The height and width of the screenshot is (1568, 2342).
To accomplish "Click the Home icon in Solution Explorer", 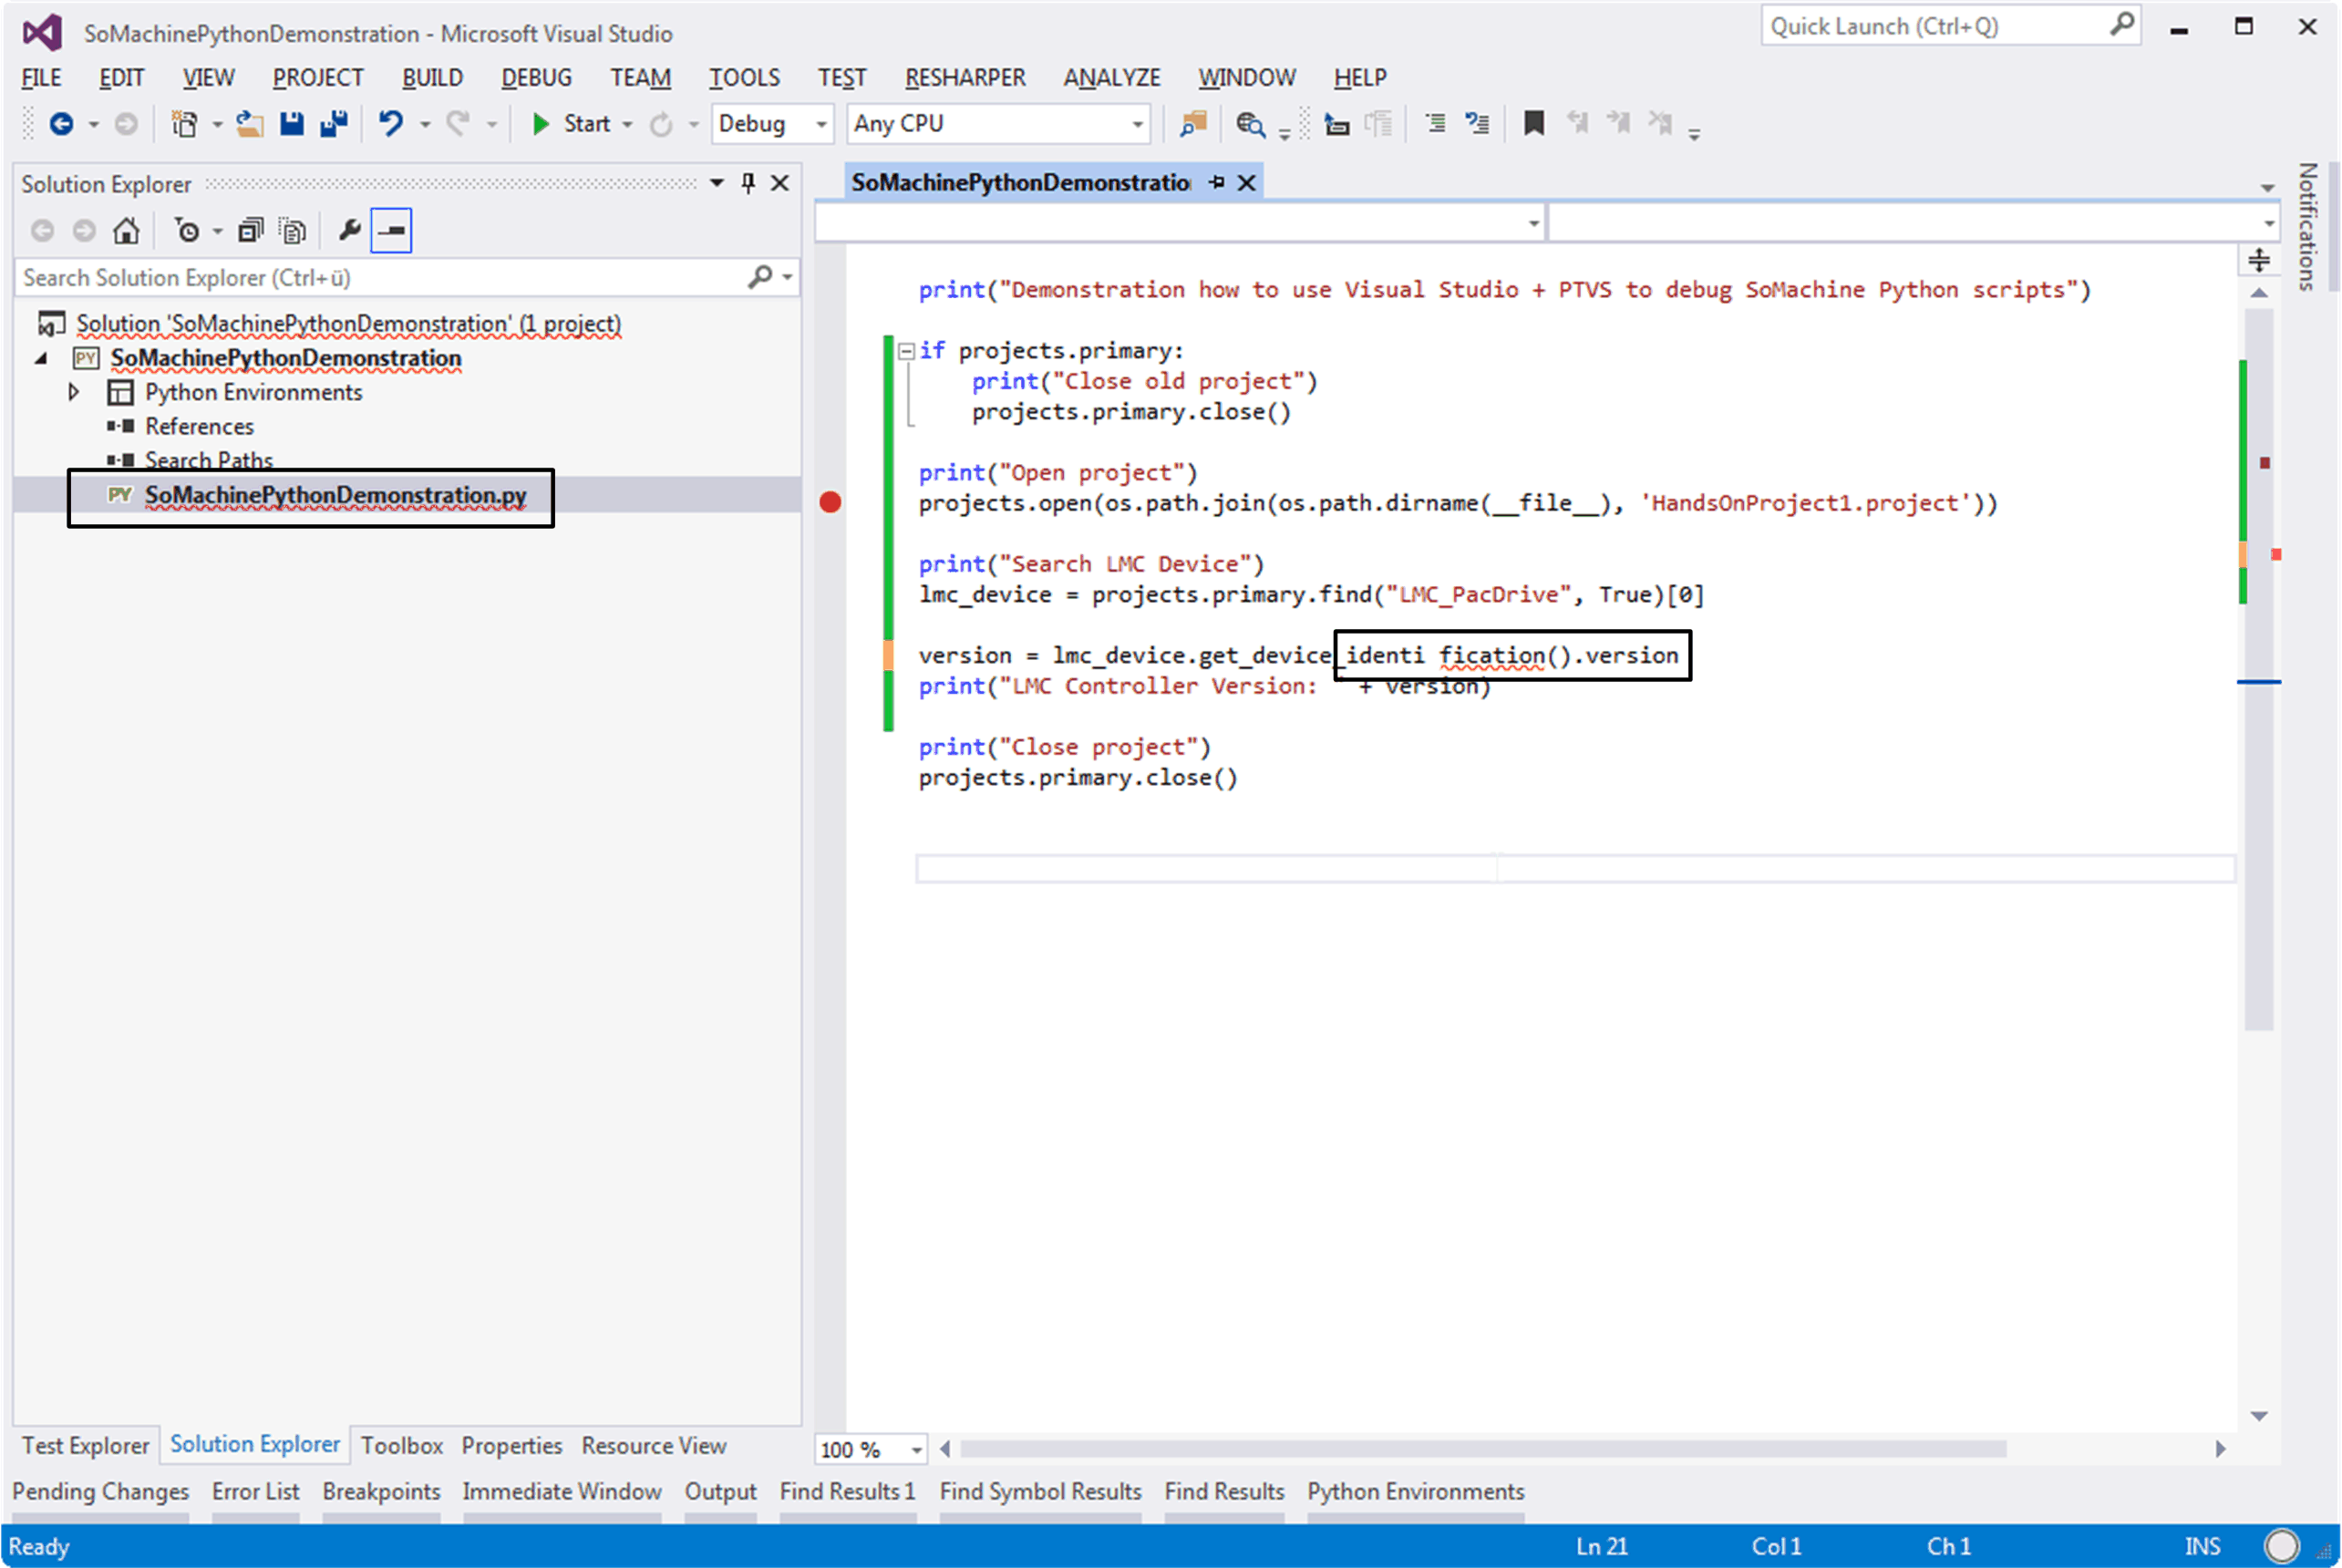I will pyautogui.click(x=126, y=231).
